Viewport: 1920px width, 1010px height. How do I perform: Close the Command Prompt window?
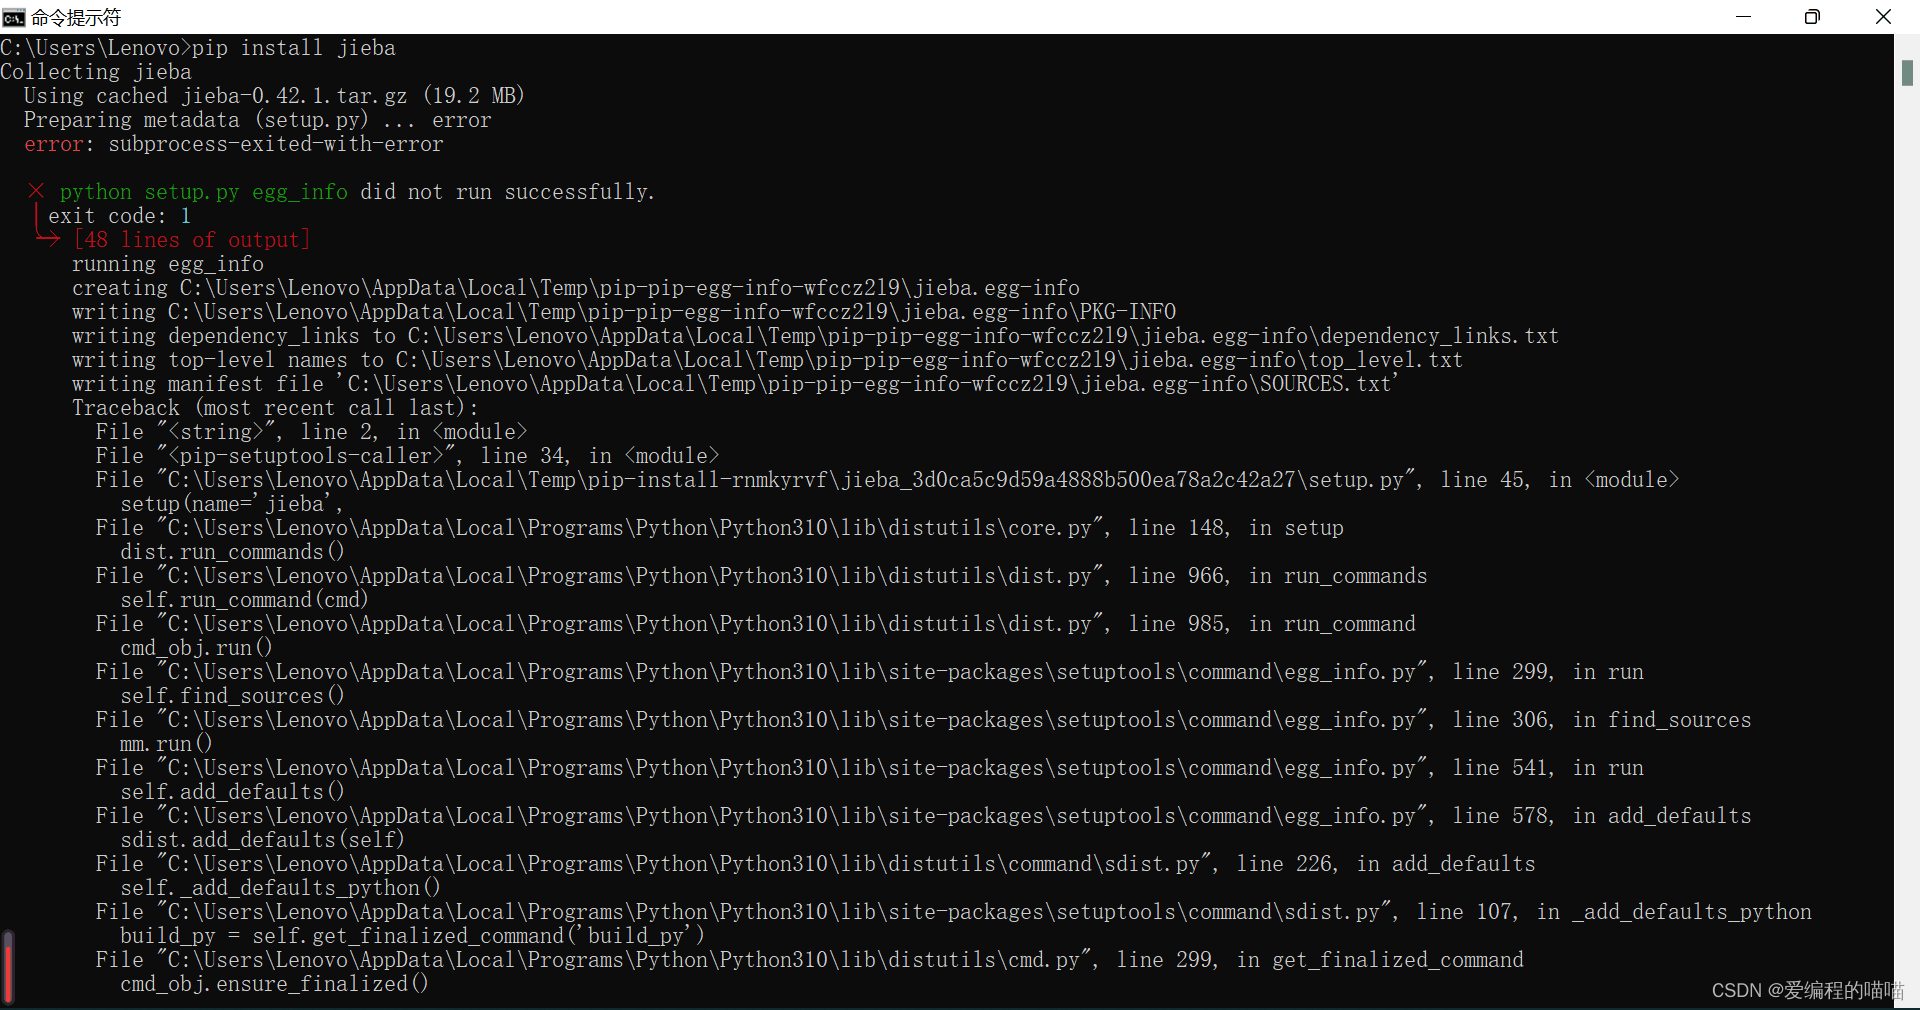(1884, 16)
